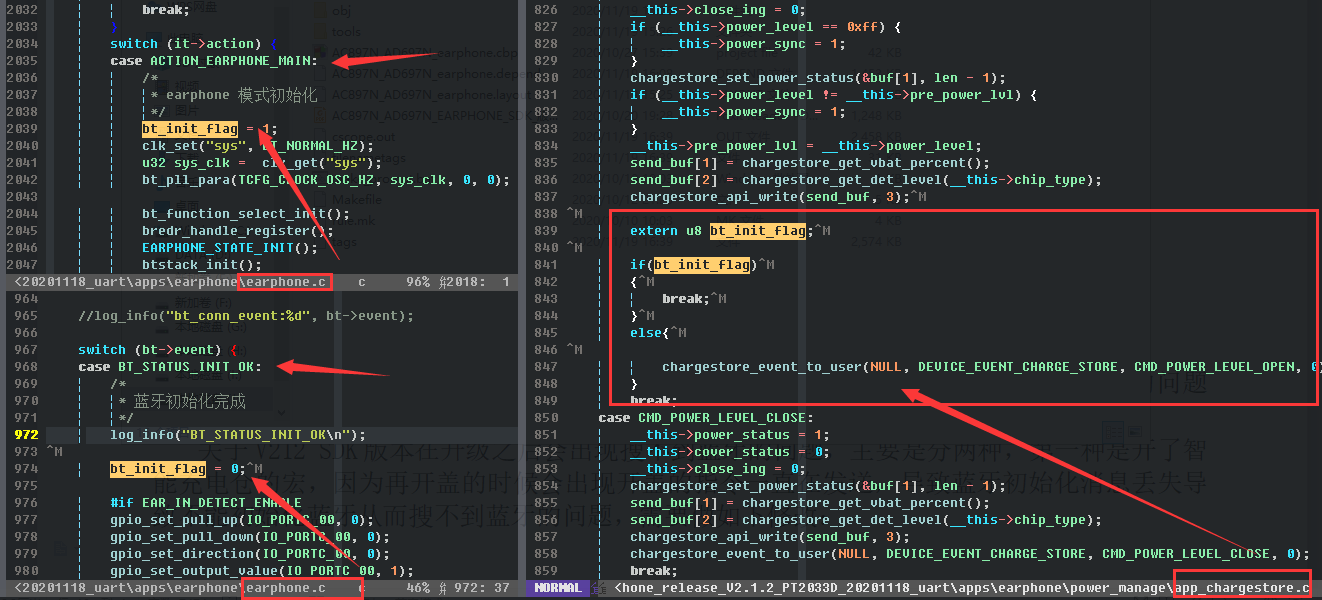Click chargestore_api_write(send_buf, 3) on line 837
Viewport: 1322px width, 600px height.
pyautogui.click(x=770, y=197)
